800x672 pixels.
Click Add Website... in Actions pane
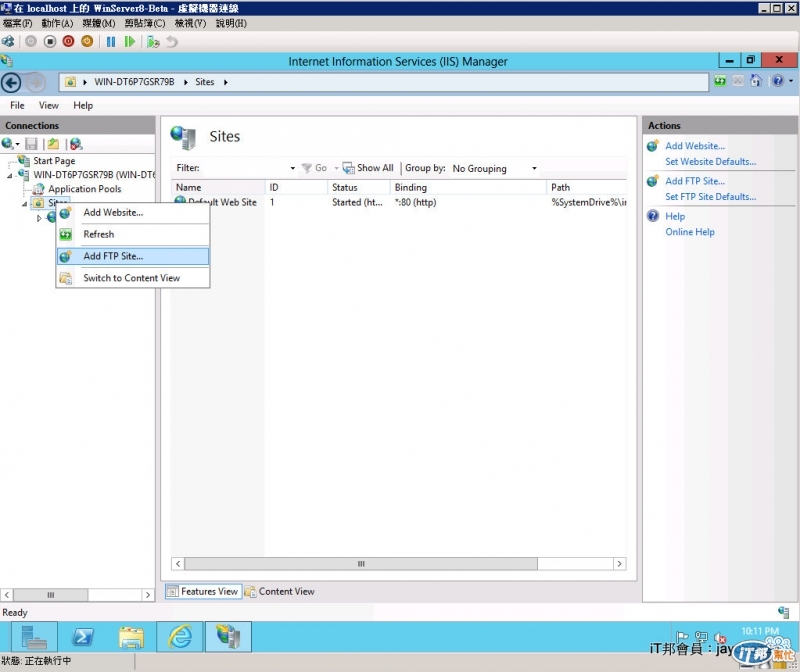(x=695, y=146)
